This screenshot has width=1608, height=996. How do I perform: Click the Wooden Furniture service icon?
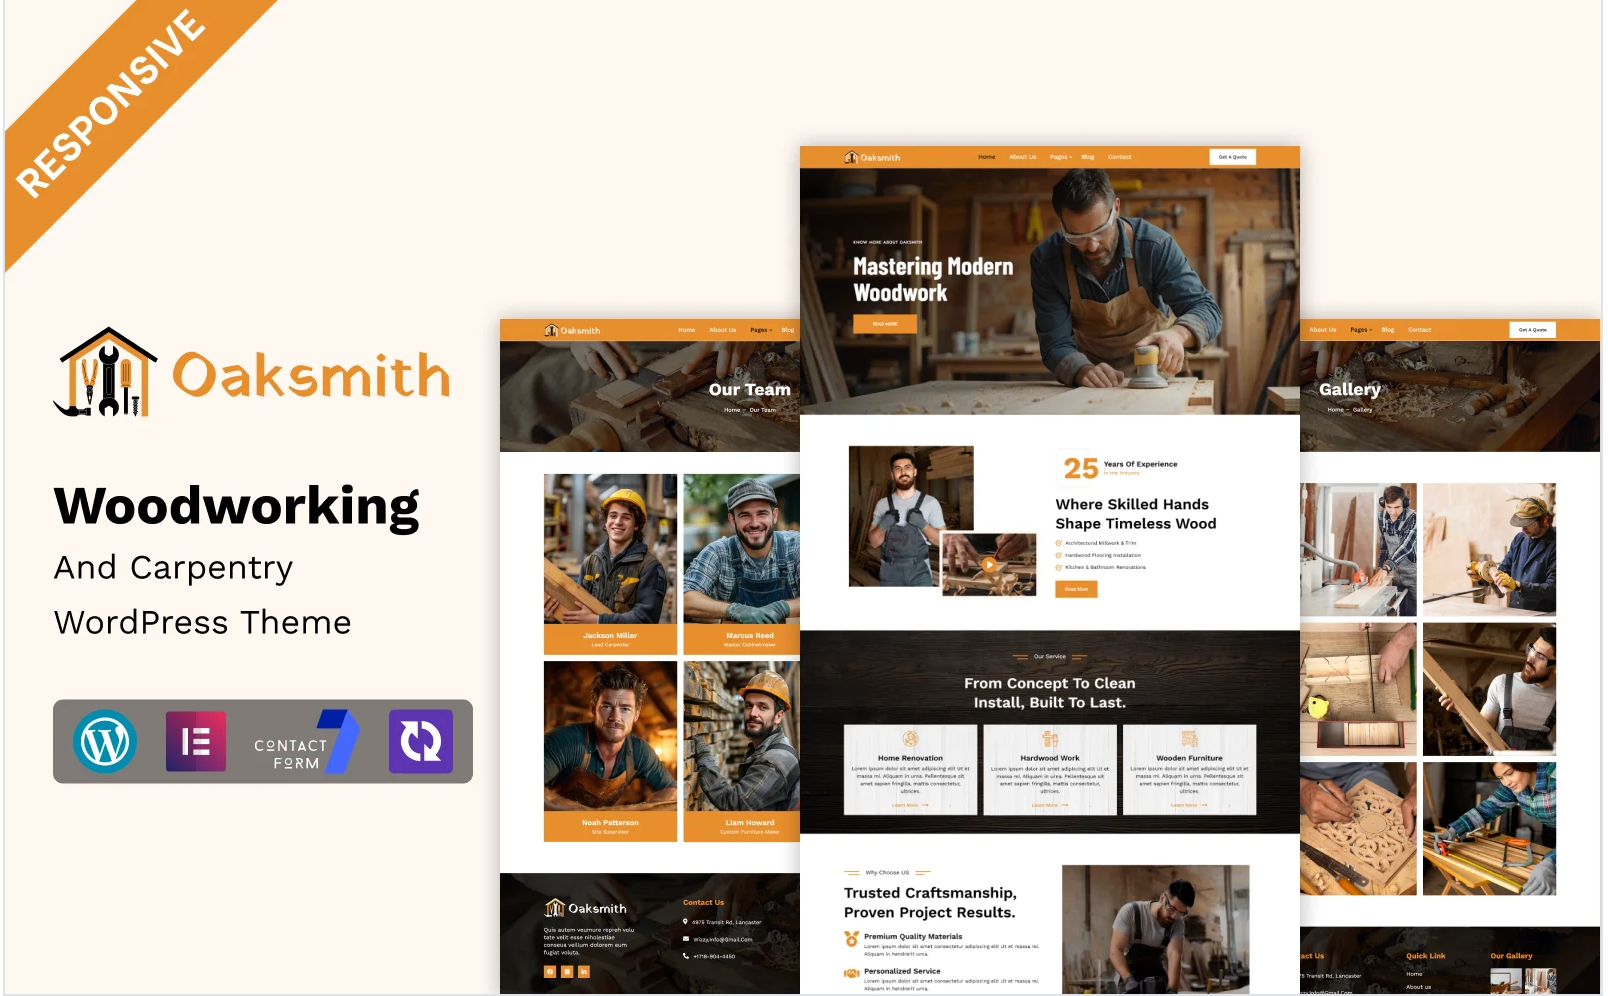1189,739
